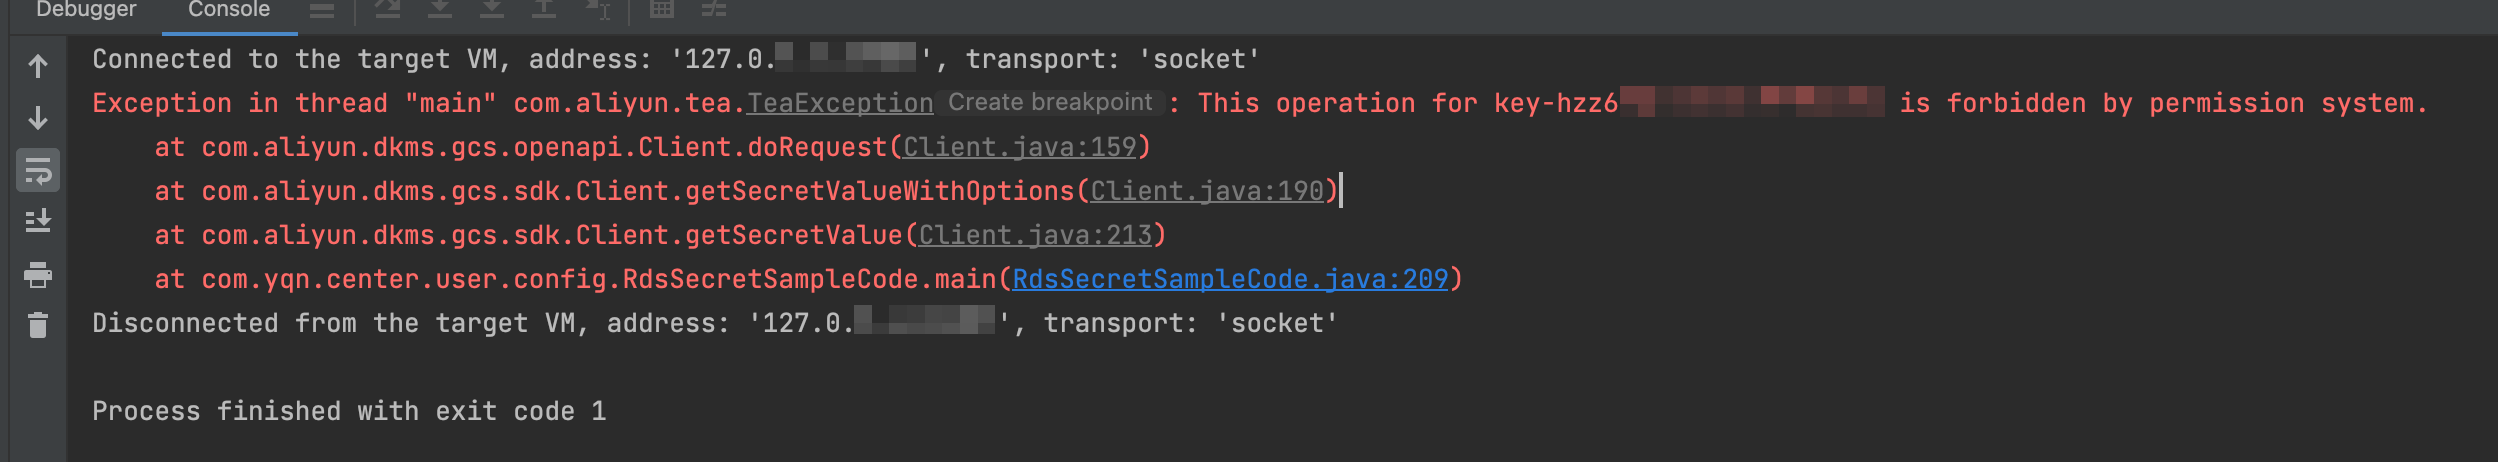The image size is (2498, 462).
Task: Open the Client.java:159 stack trace link
Action: [1020, 147]
